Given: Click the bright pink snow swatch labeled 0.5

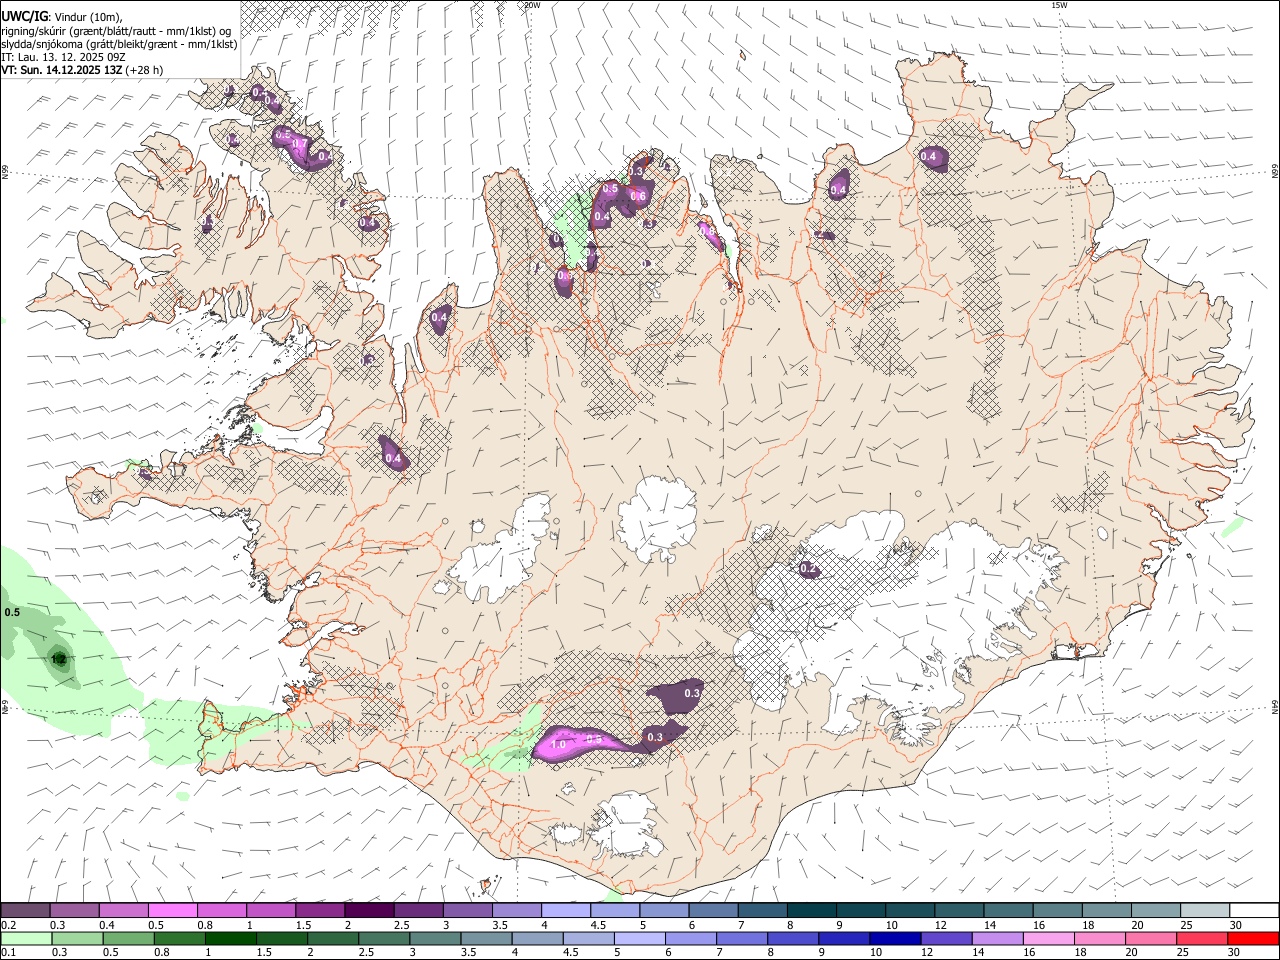Looking at the screenshot, I should click(172, 911).
